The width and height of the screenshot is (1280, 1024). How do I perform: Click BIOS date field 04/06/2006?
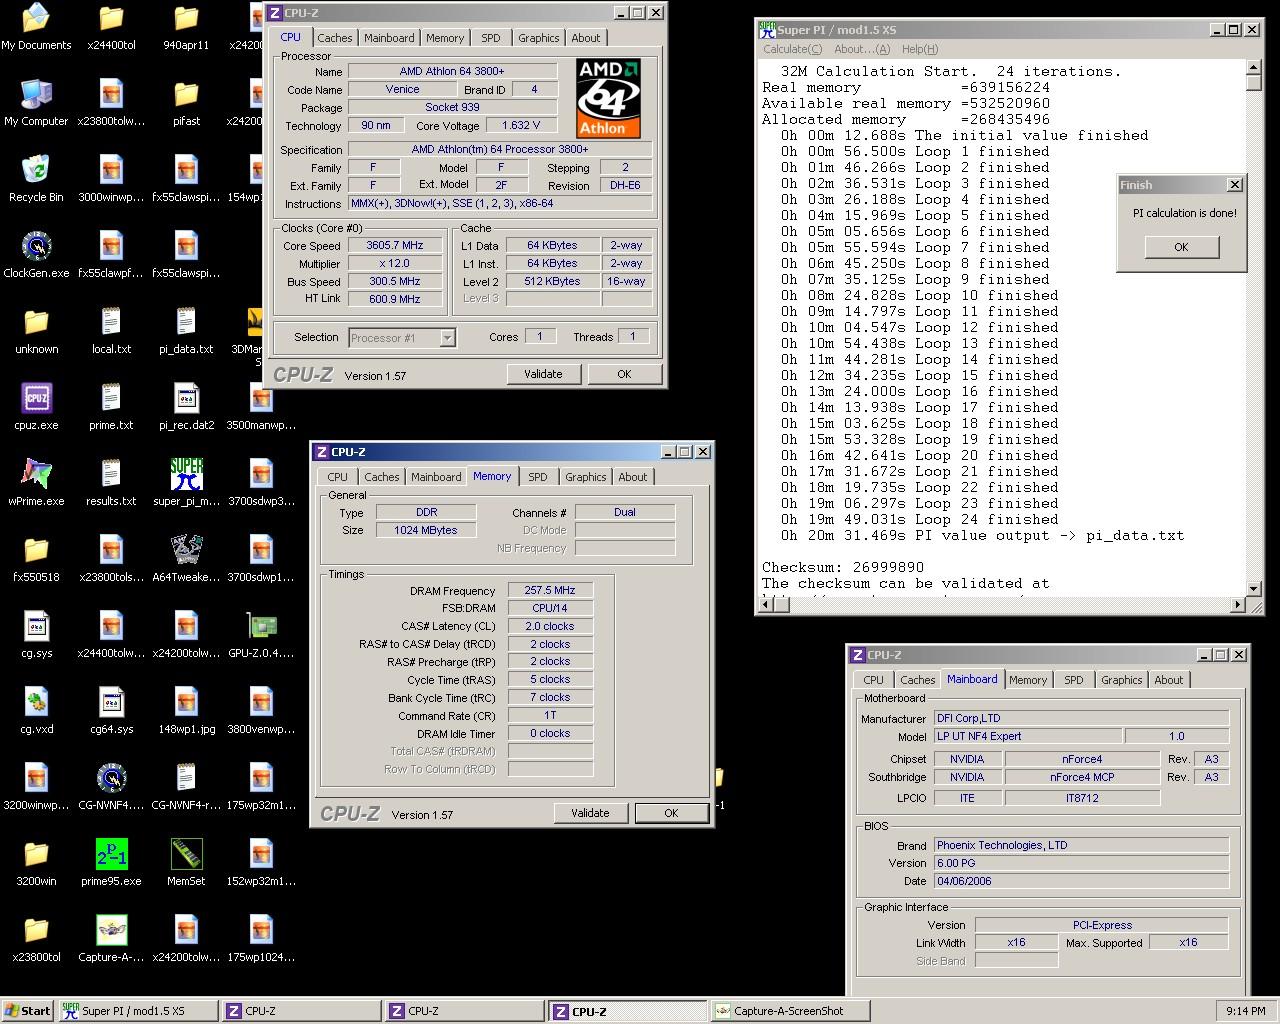pyautogui.click(x=1081, y=881)
